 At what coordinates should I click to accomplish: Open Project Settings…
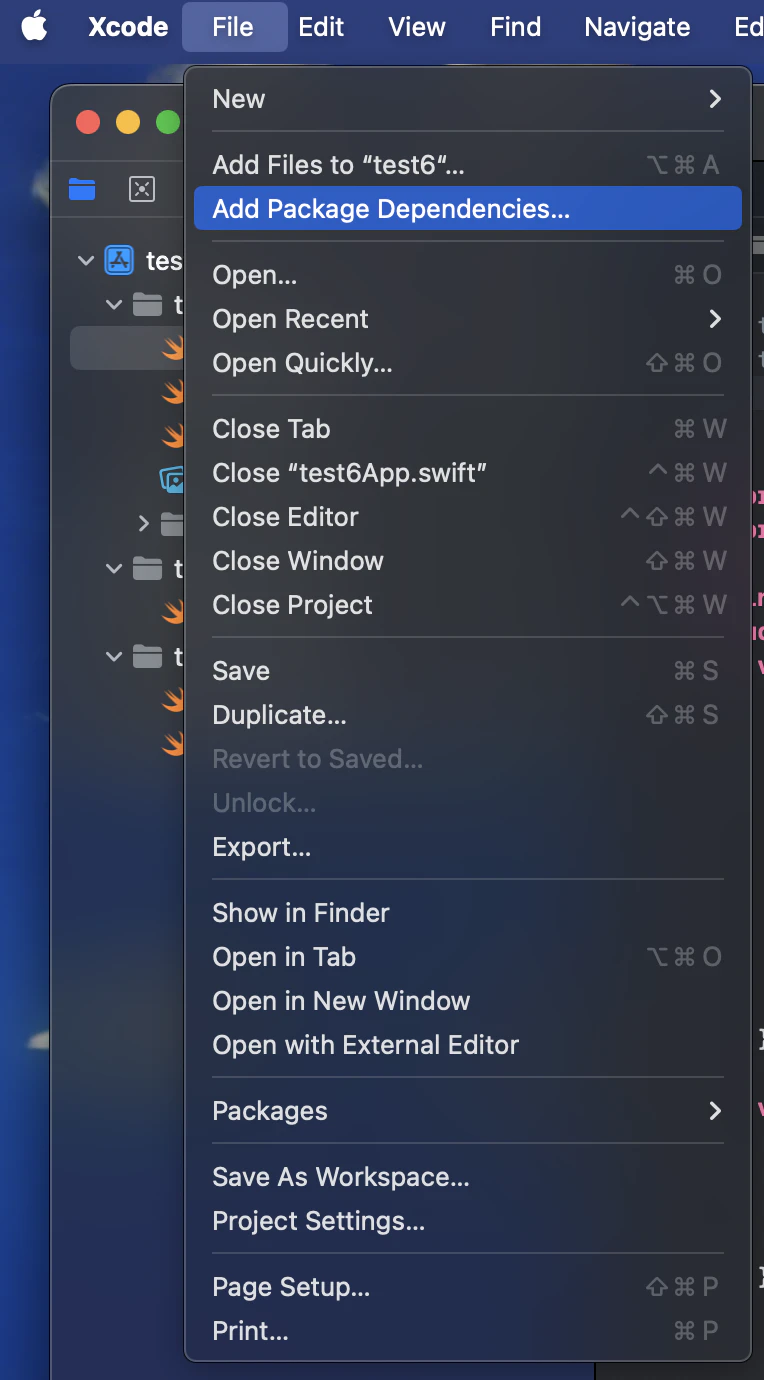tap(468, 1221)
